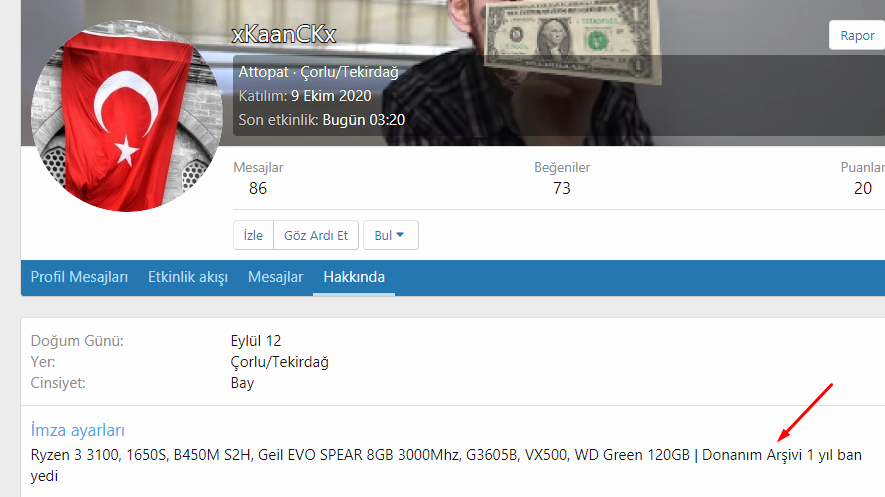Click the birthday value Eylül 12
The width and height of the screenshot is (885, 497).
[256, 341]
